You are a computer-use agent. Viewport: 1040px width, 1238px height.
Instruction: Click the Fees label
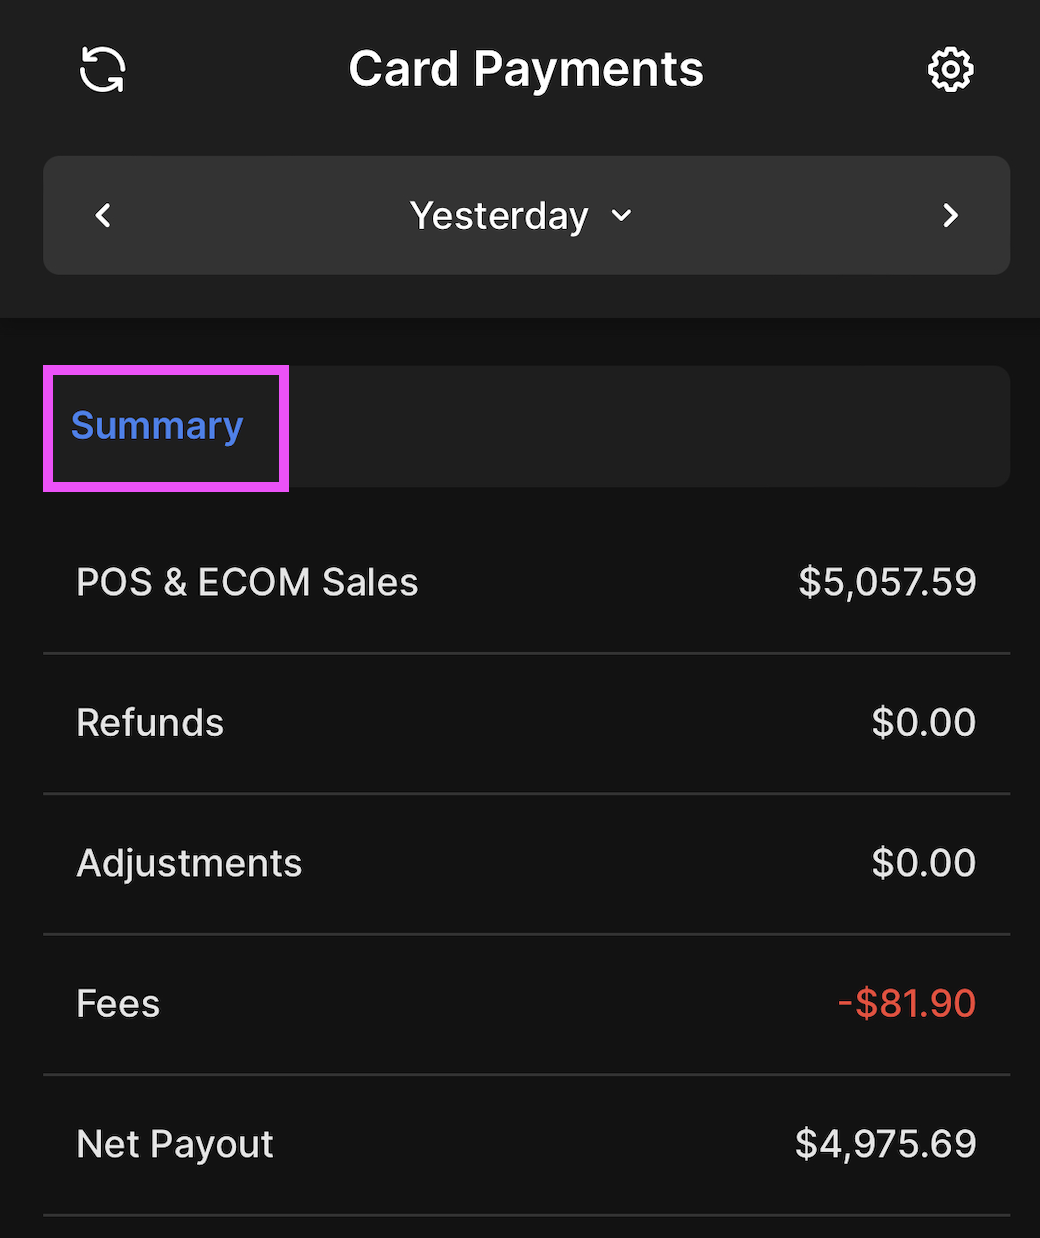point(118,1003)
